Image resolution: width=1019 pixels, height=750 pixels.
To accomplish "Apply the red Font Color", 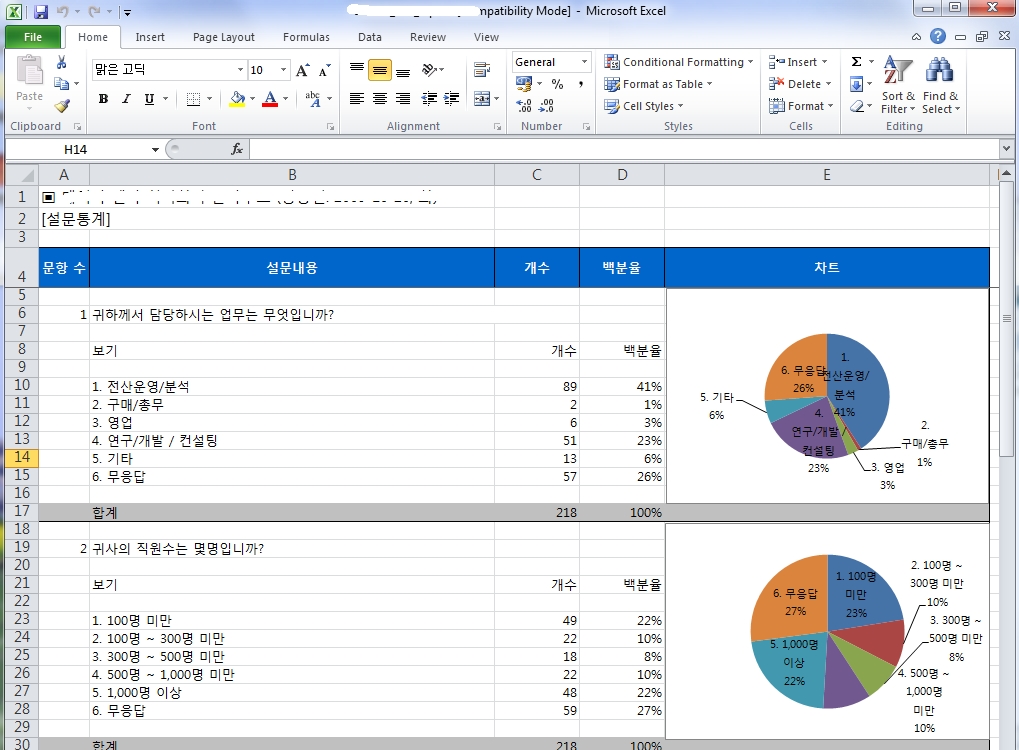I will coord(270,99).
